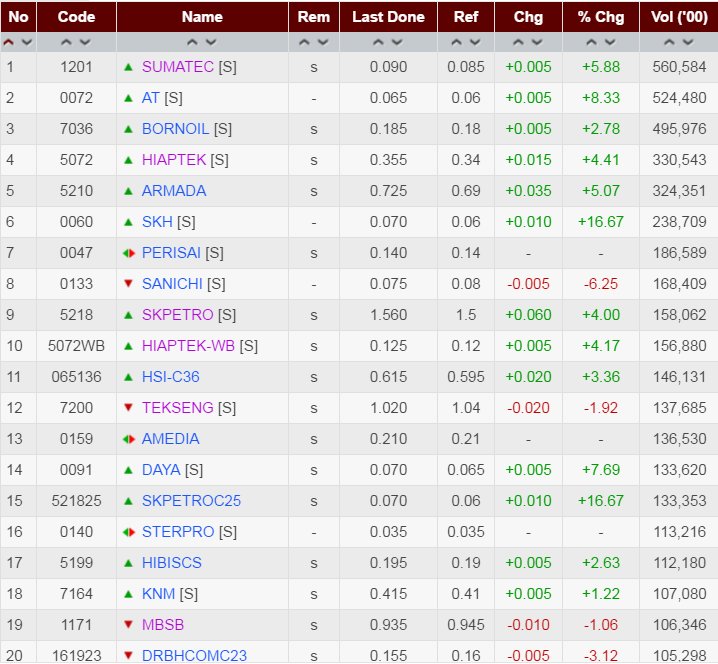Click green up triangle beside SUMATEC
This screenshot has height=664, width=718.
coord(129,67)
